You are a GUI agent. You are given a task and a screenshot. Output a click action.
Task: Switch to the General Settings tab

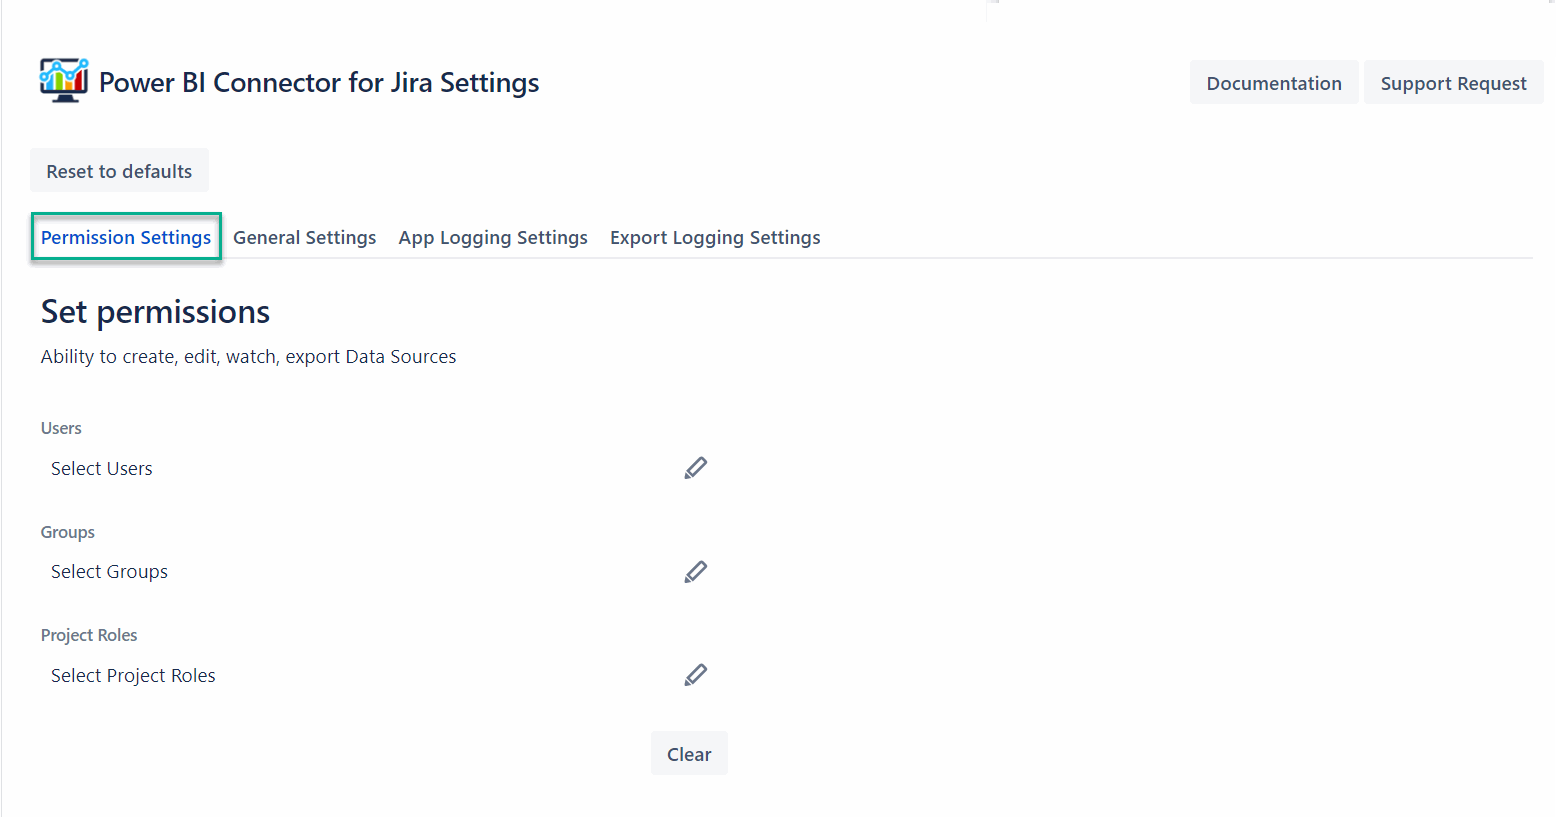tap(304, 237)
